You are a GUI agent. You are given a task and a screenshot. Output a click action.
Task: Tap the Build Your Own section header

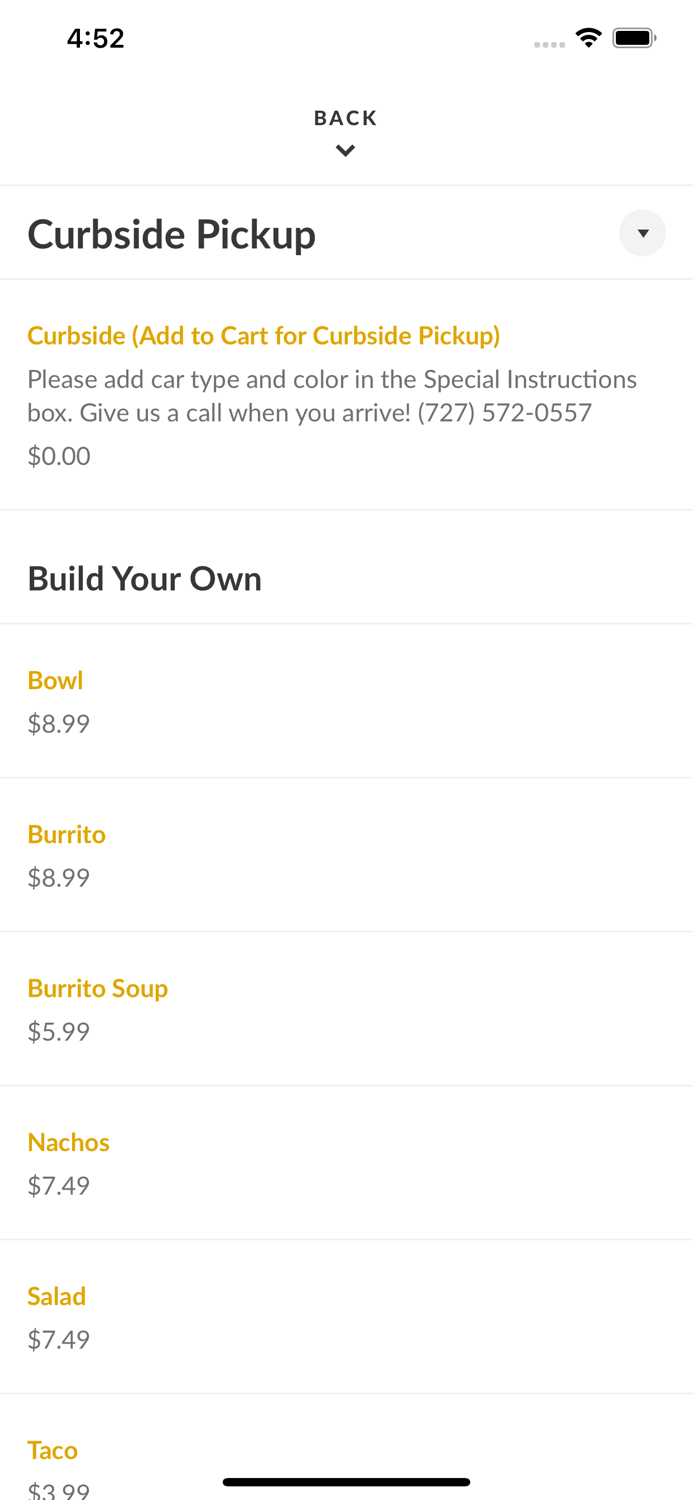[x=144, y=578]
